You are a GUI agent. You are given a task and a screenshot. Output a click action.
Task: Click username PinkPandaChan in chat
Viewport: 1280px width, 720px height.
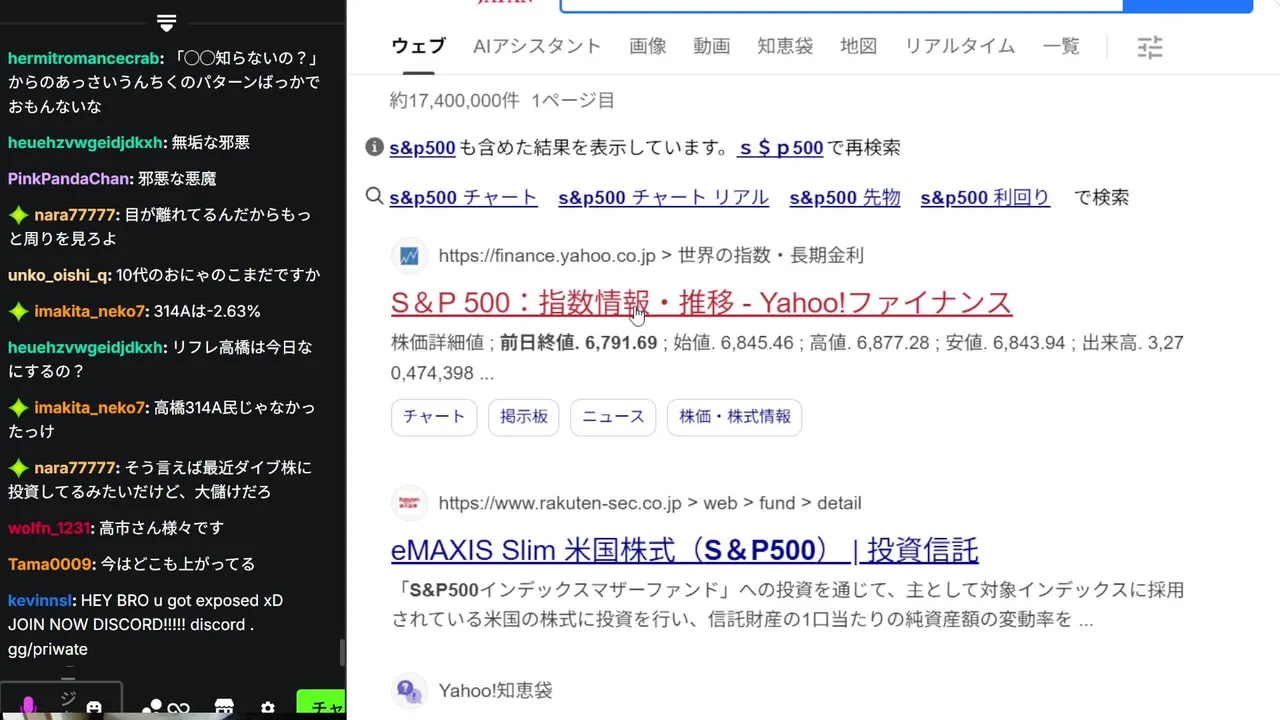pyautogui.click(x=69, y=179)
